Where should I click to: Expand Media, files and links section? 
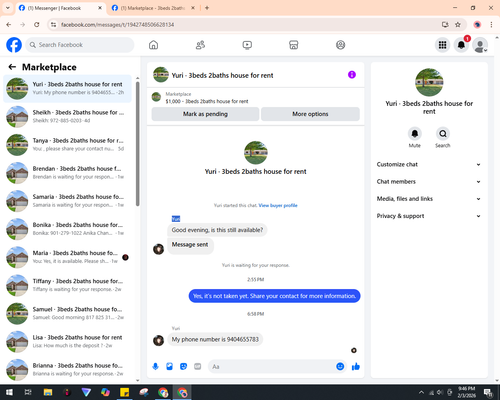(x=429, y=199)
